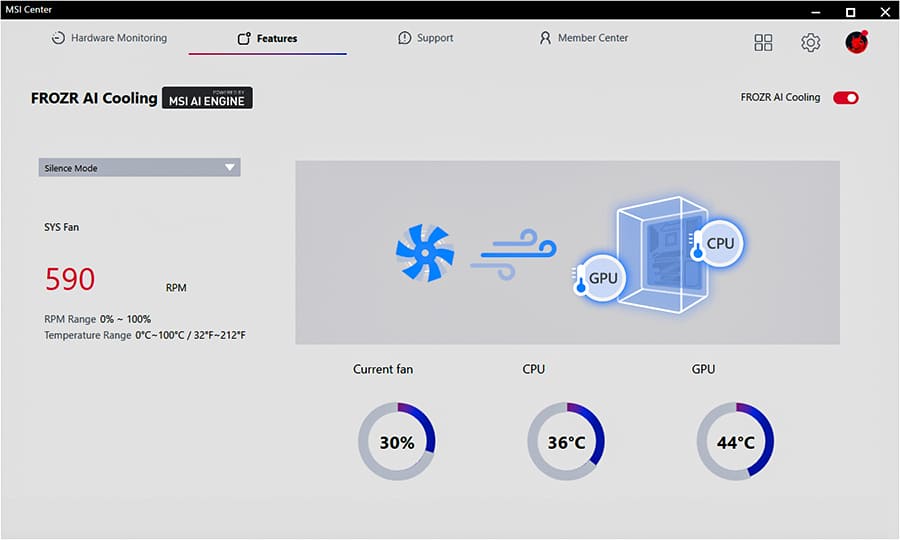Viewport: 900px width, 540px height.
Task: Click the blue fan icon
Action: coord(424,252)
